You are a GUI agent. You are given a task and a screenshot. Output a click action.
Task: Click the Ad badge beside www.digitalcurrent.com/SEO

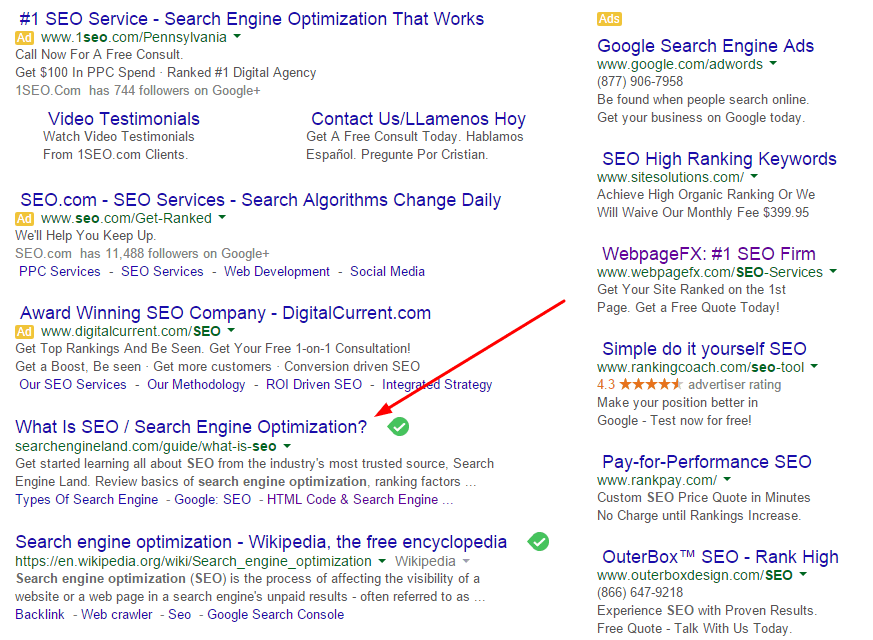point(25,331)
